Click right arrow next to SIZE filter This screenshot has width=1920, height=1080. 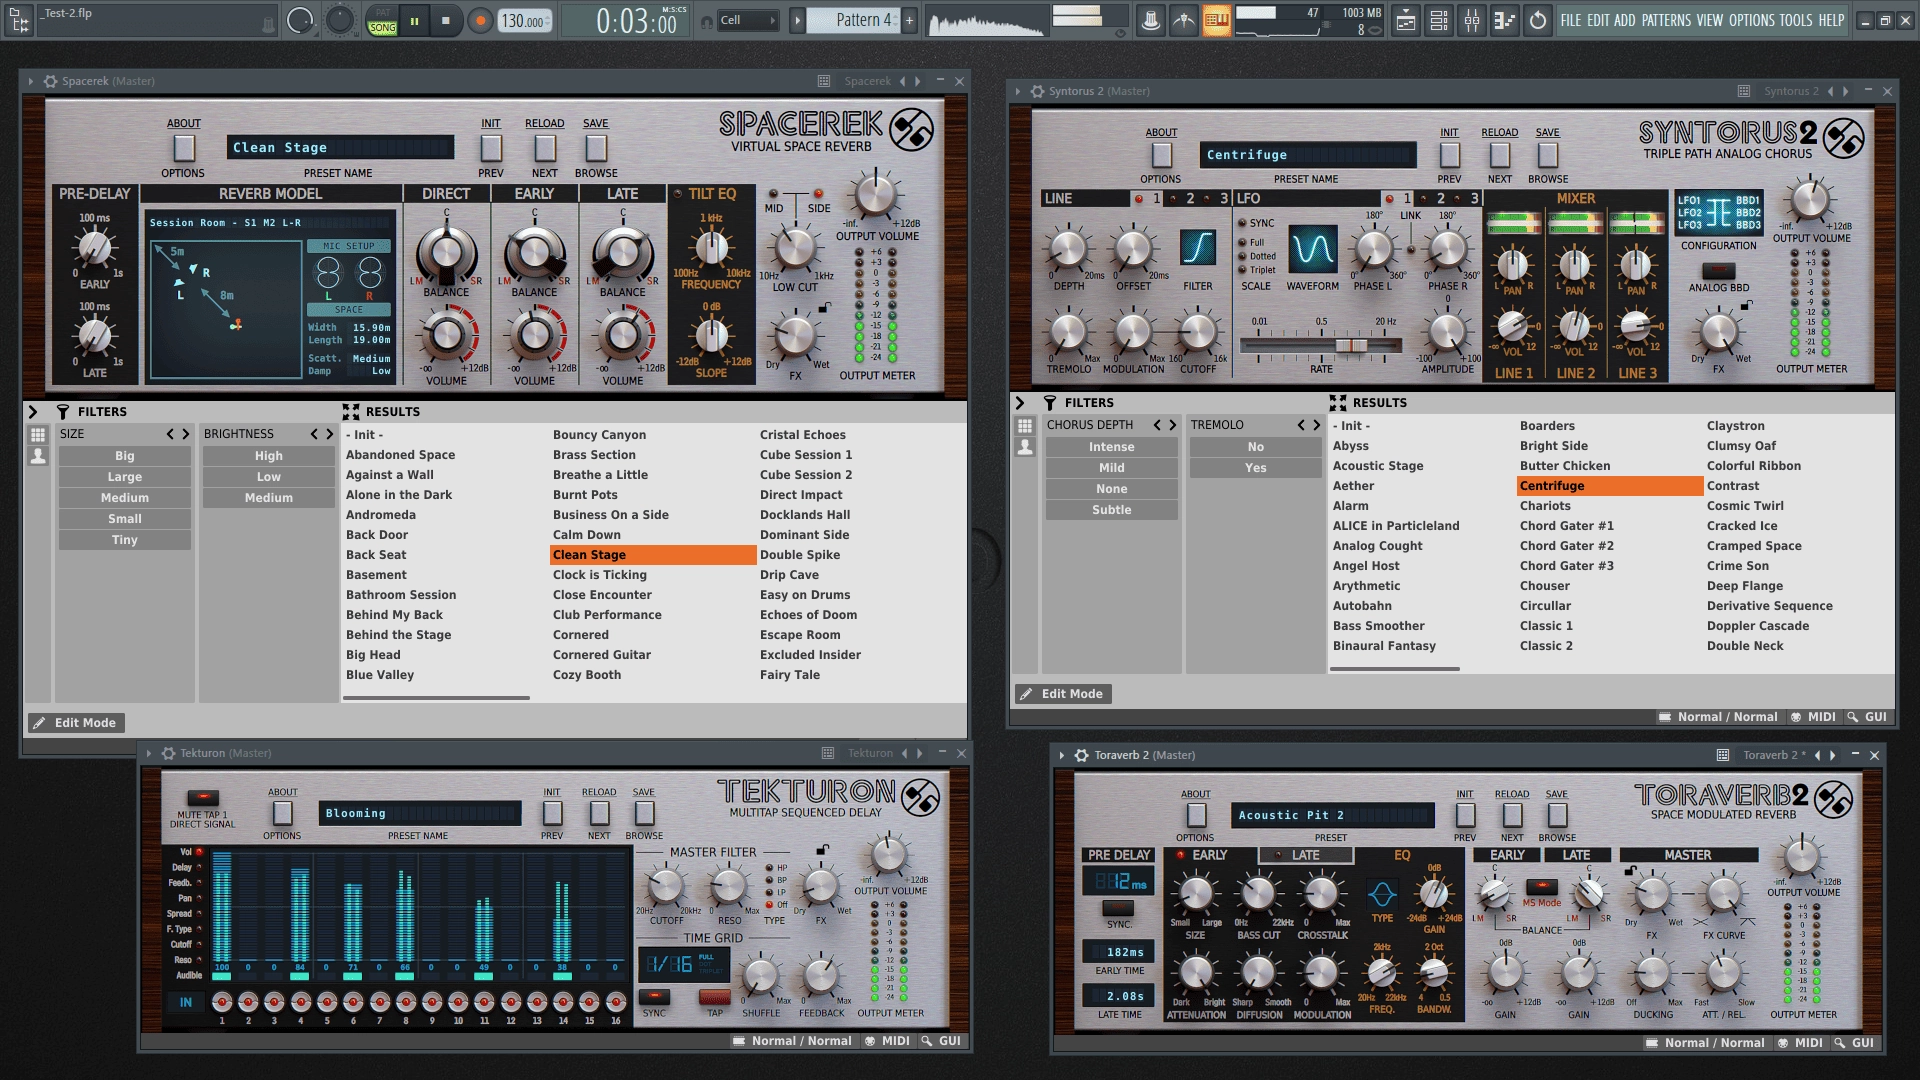pyautogui.click(x=185, y=434)
